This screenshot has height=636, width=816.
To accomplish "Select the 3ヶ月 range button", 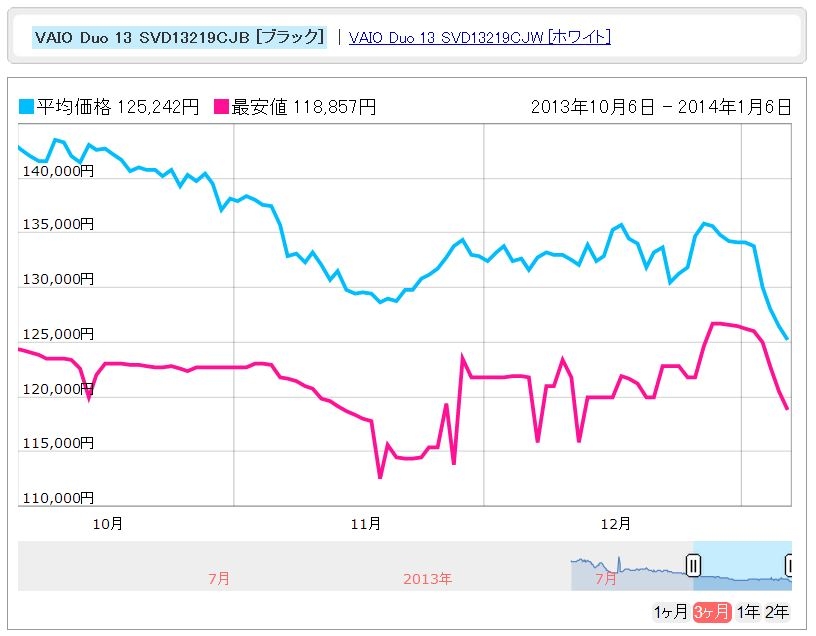I will 711,611.
